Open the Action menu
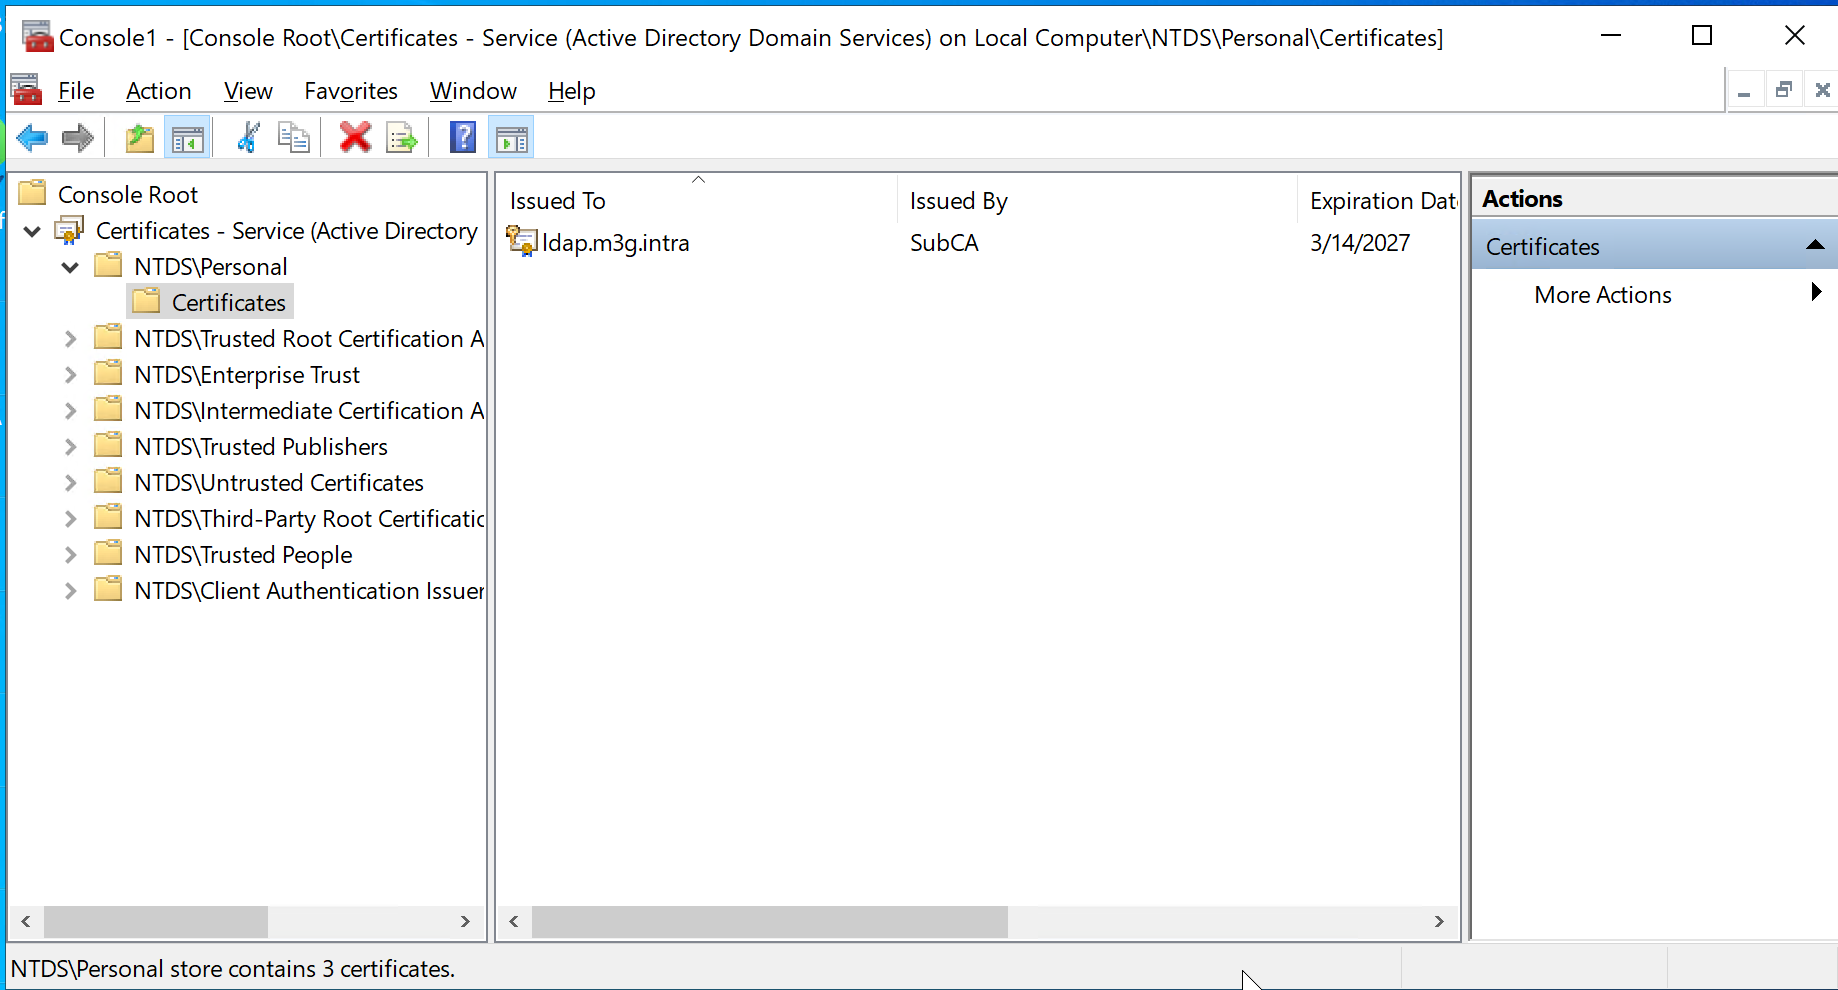The image size is (1838, 990). [x=158, y=91]
